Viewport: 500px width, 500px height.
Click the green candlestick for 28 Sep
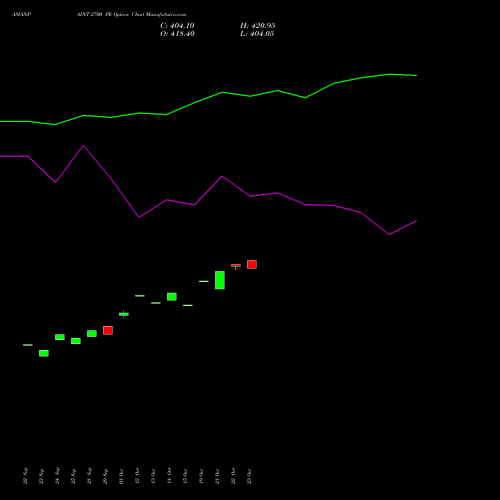click(92, 333)
